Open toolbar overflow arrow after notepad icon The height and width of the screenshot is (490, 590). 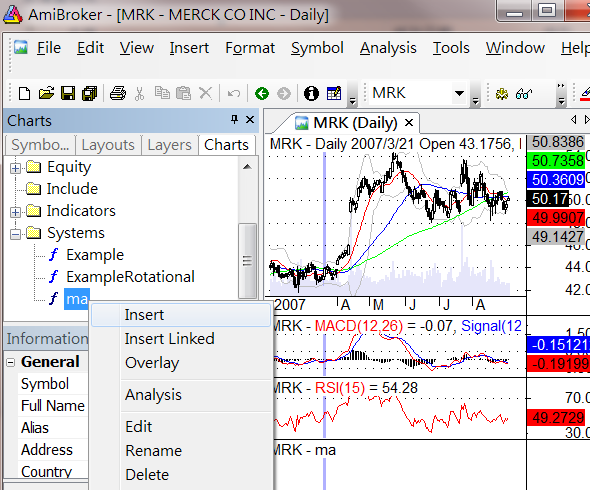(352, 93)
